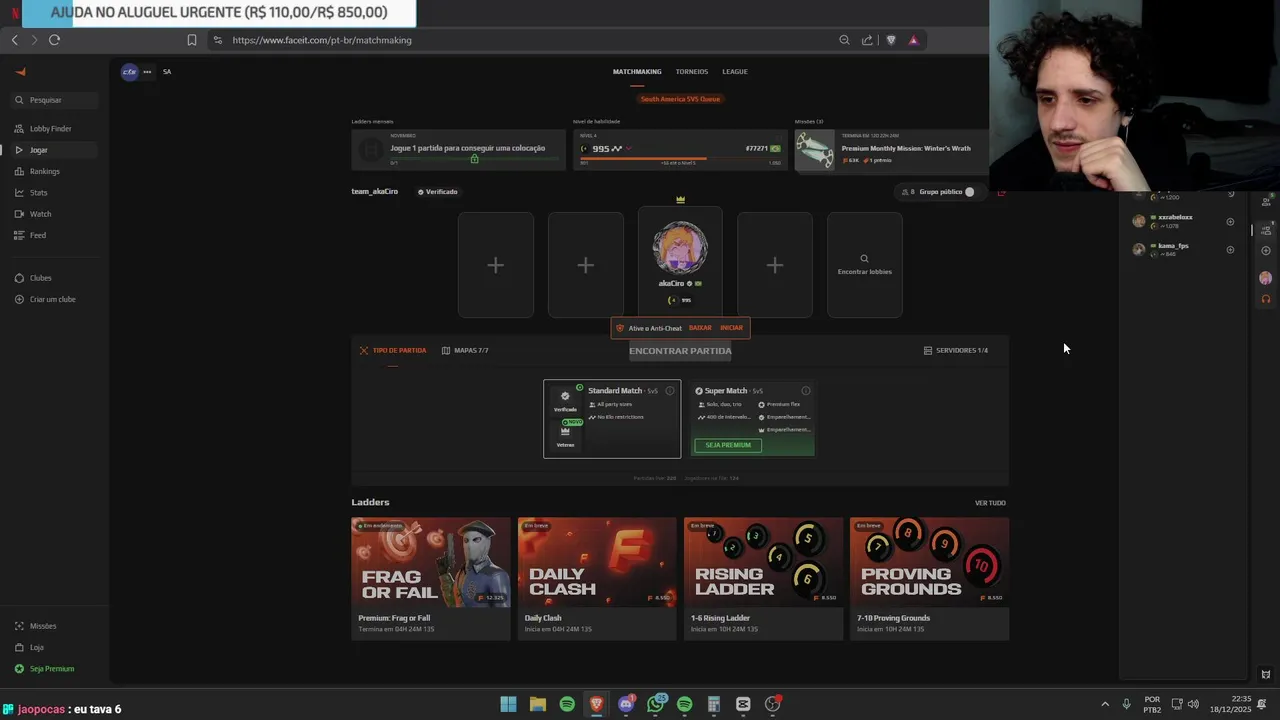Viewport: 1280px width, 720px height.
Task: Show info for Standard Match
Action: click(x=670, y=391)
